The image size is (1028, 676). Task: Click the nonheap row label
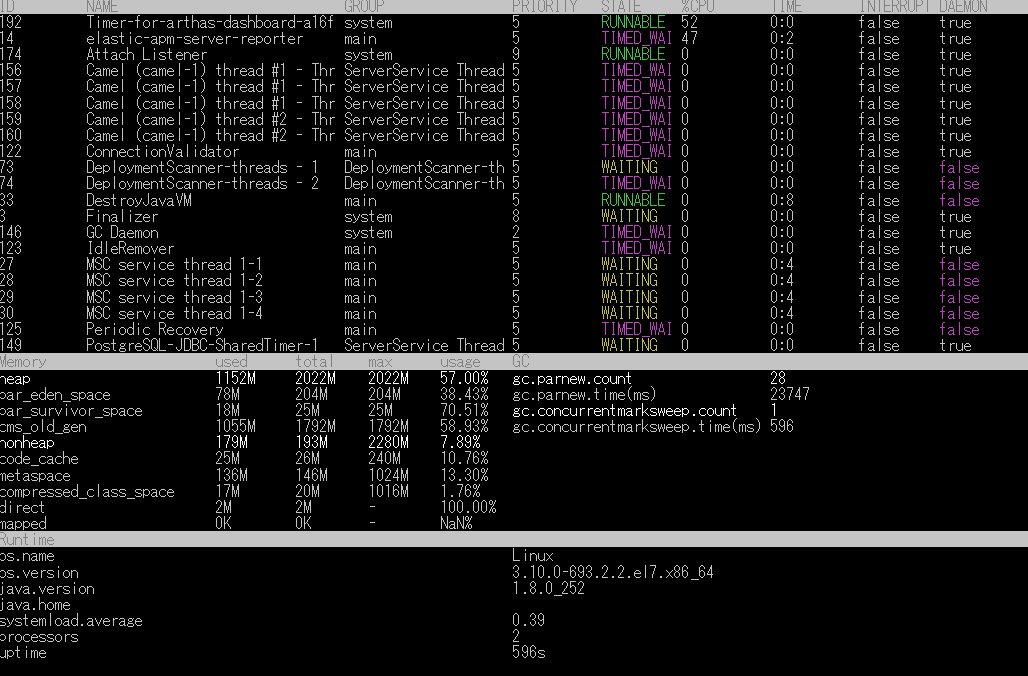pos(27,443)
